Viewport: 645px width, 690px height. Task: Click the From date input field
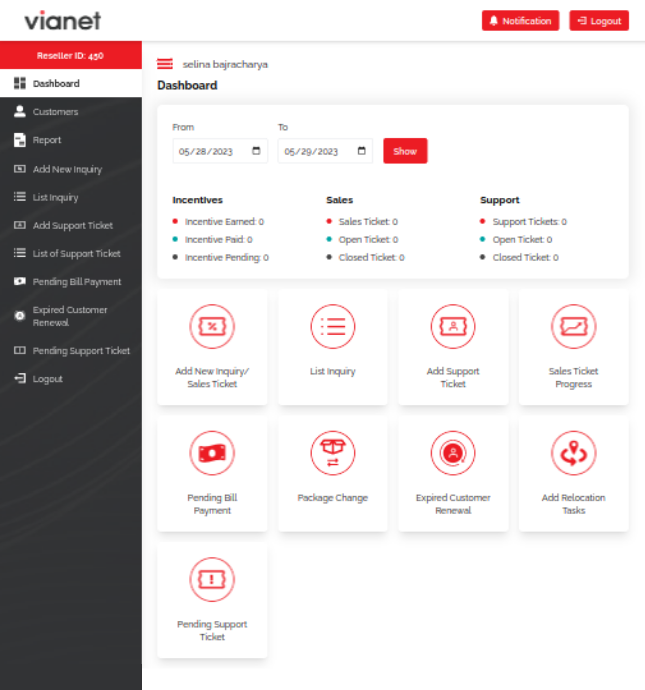click(x=220, y=151)
